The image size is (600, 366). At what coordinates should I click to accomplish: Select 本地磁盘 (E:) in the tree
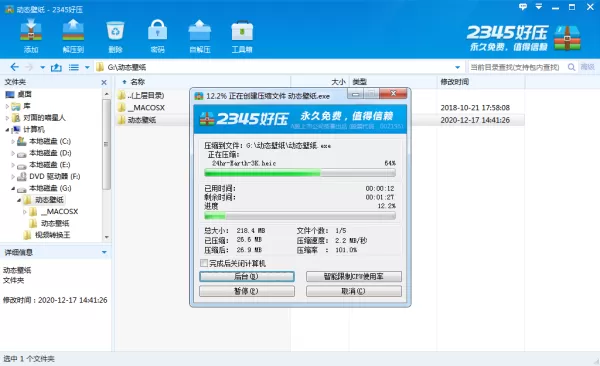(x=50, y=165)
